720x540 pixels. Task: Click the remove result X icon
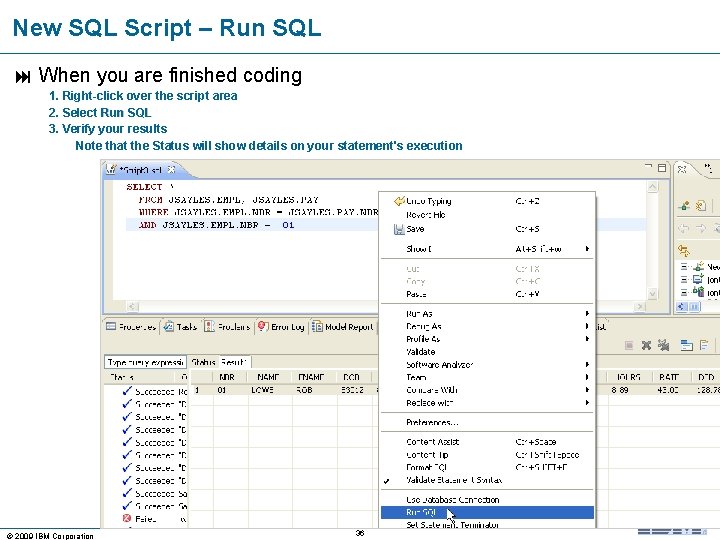pyautogui.click(x=646, y=345)
